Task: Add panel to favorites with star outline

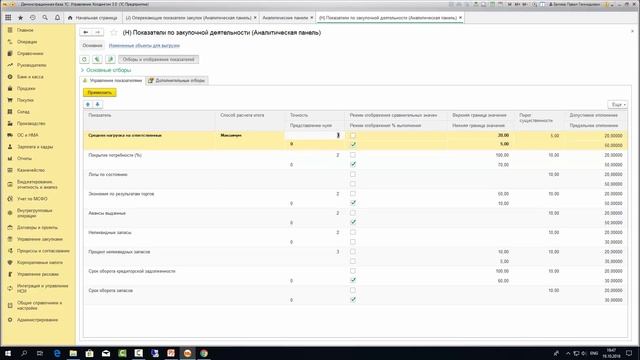Action: (113, 32)
